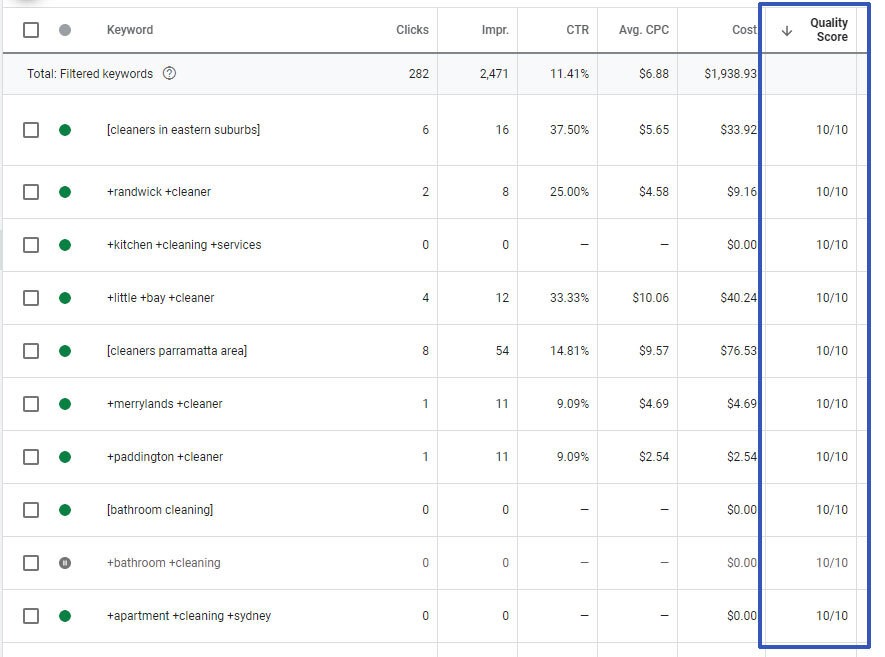
Task: Select keyword text +kitchen +cleaning +services
Action: coord(184,245)
